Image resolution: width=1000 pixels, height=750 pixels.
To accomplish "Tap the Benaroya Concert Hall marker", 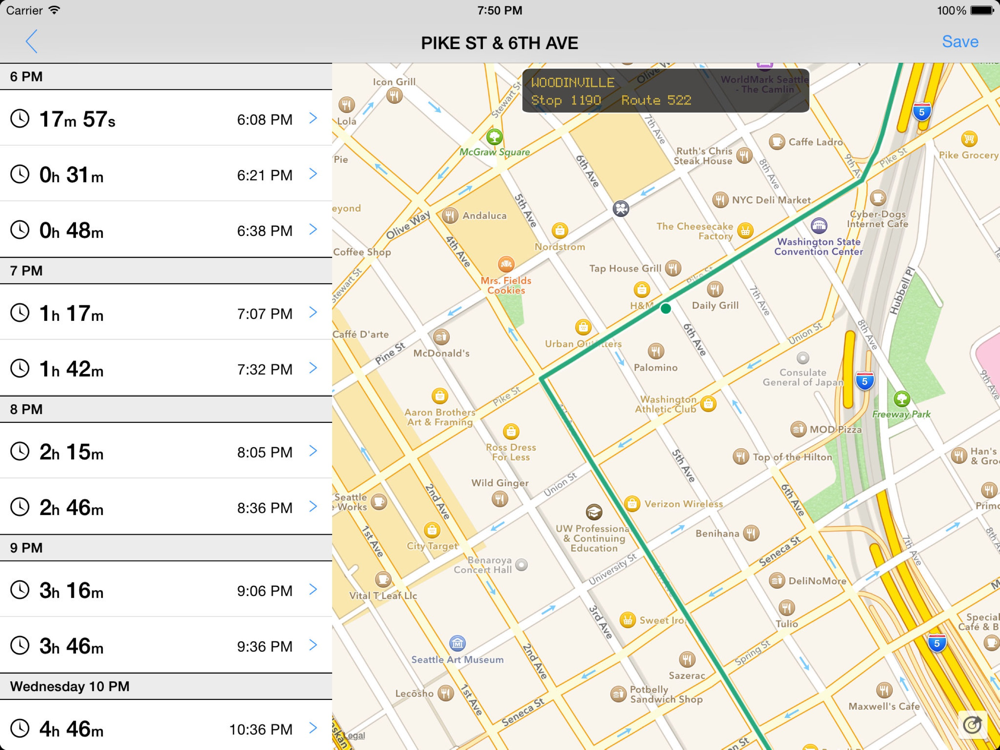I will coord(522,564).
